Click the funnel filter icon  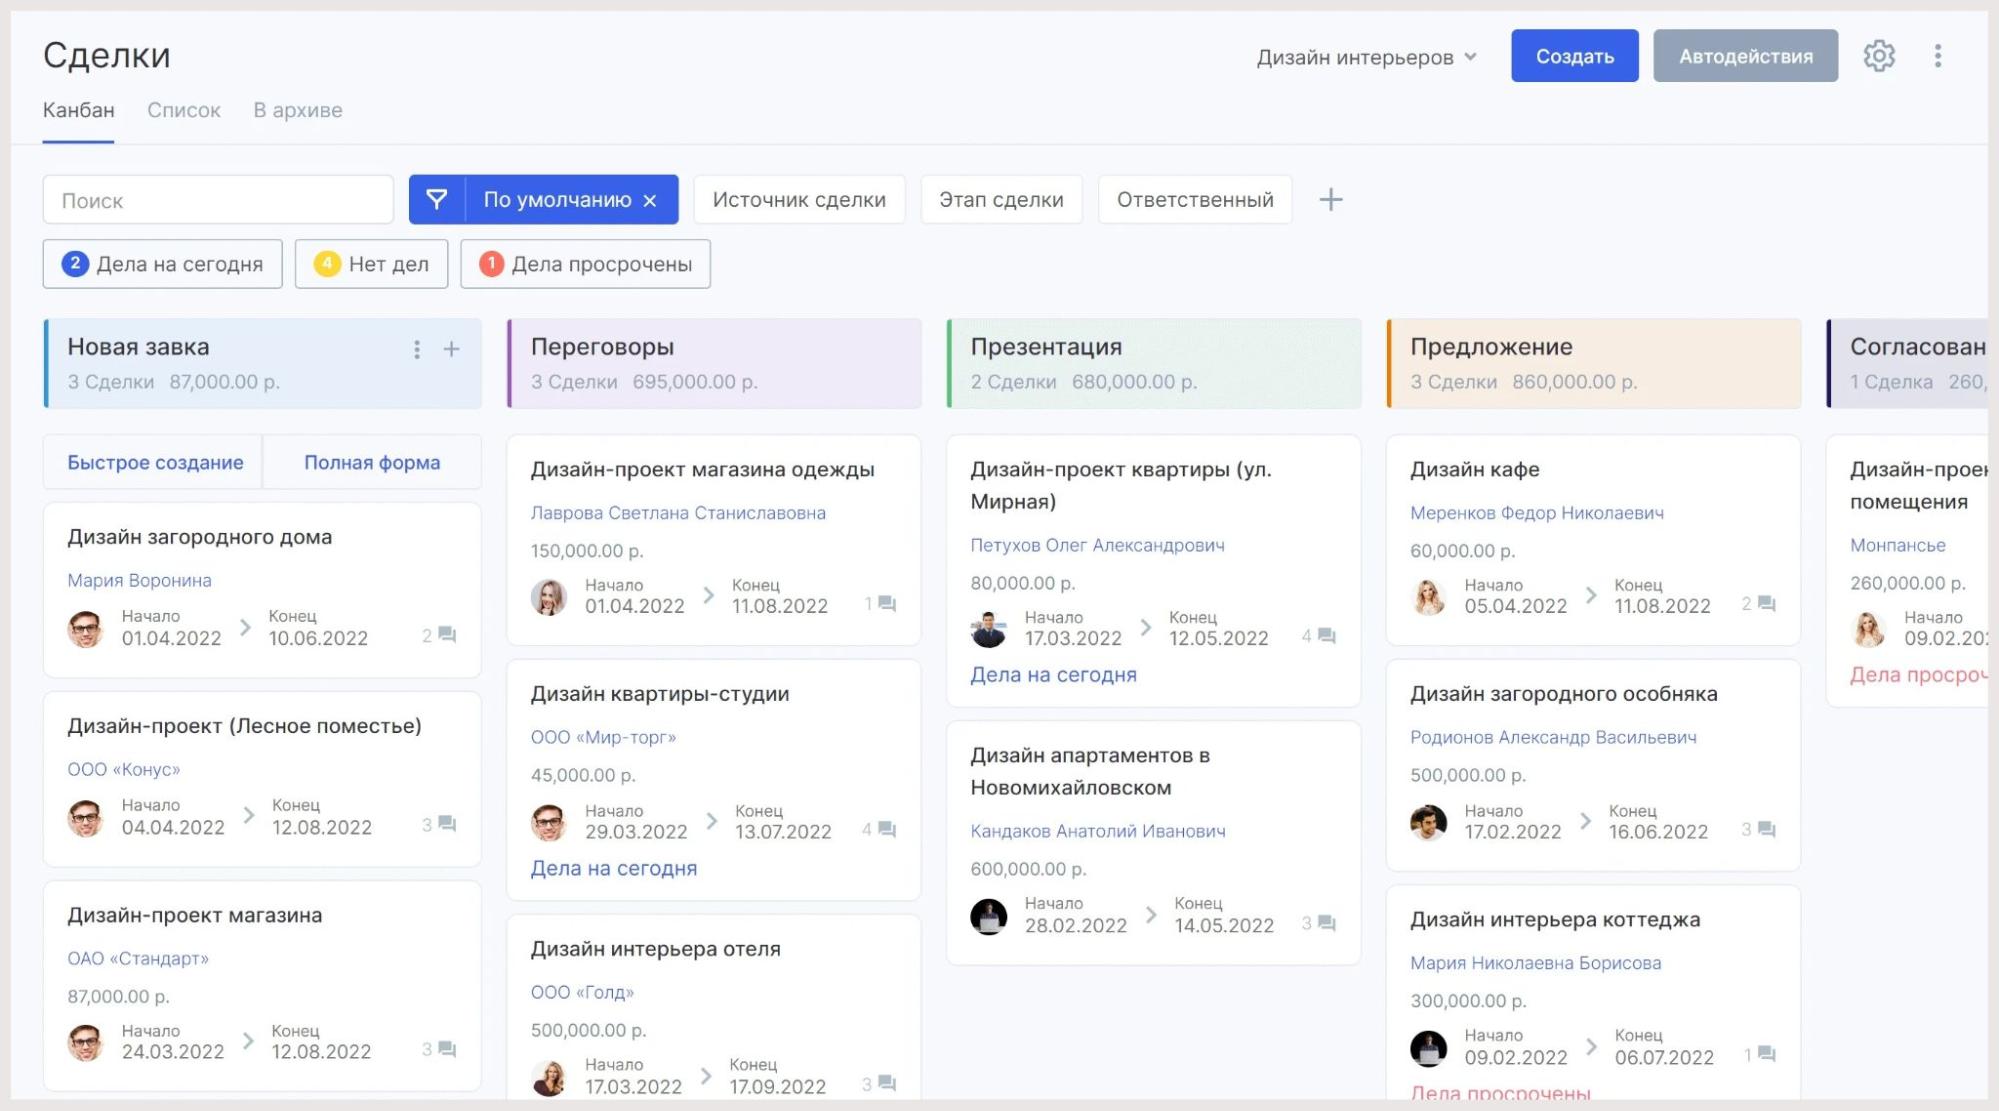click(x=437, y=199)
